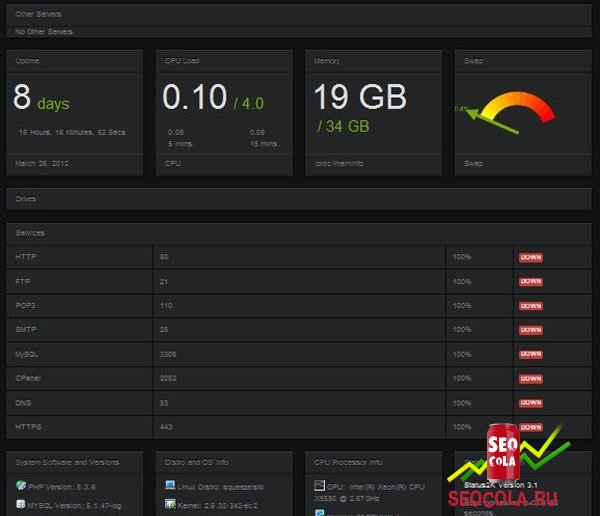Open the Other Servers panel header

click(x=299, y=15)
